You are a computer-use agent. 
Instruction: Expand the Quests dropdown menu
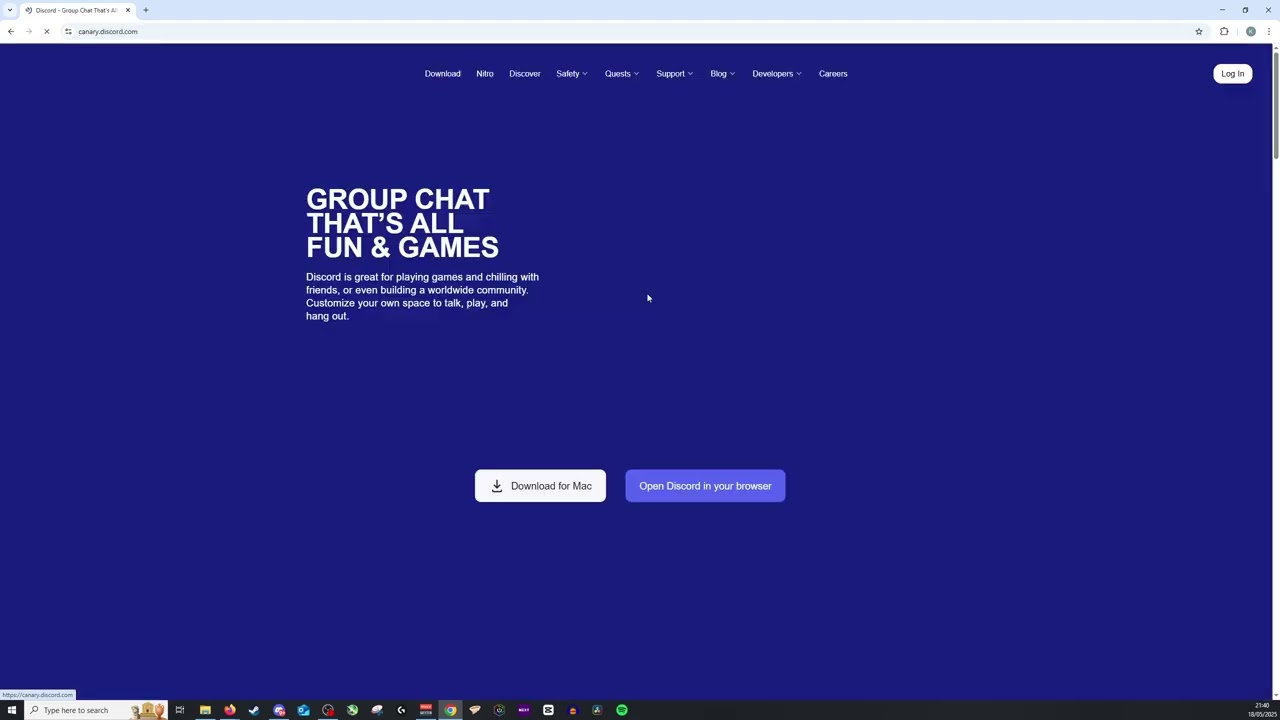coord(621,73)
